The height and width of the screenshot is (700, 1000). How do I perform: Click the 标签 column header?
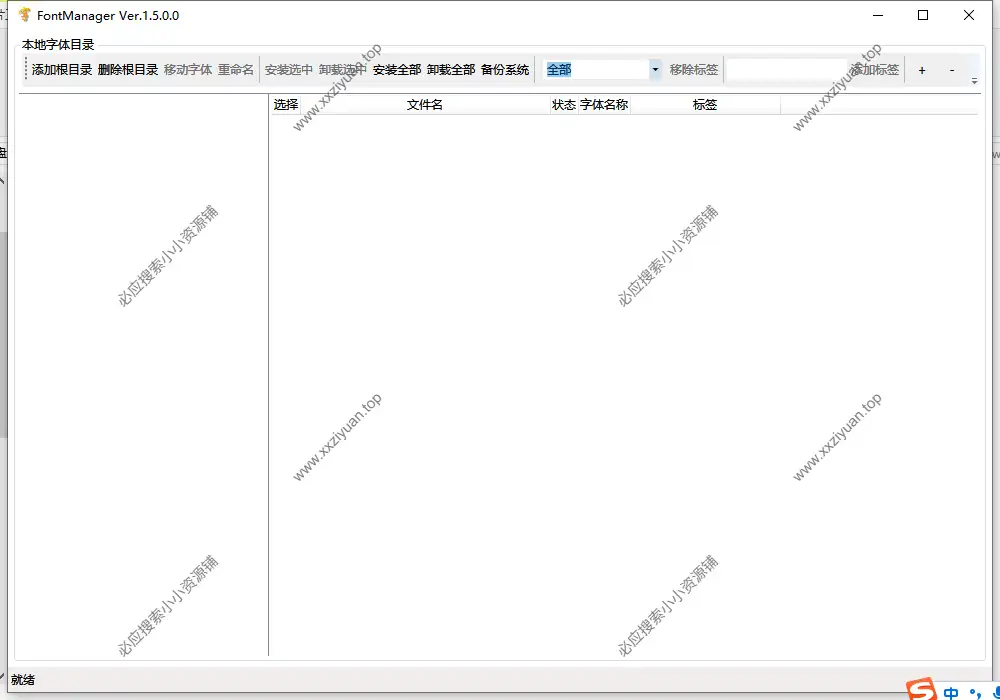coord(705,105)
